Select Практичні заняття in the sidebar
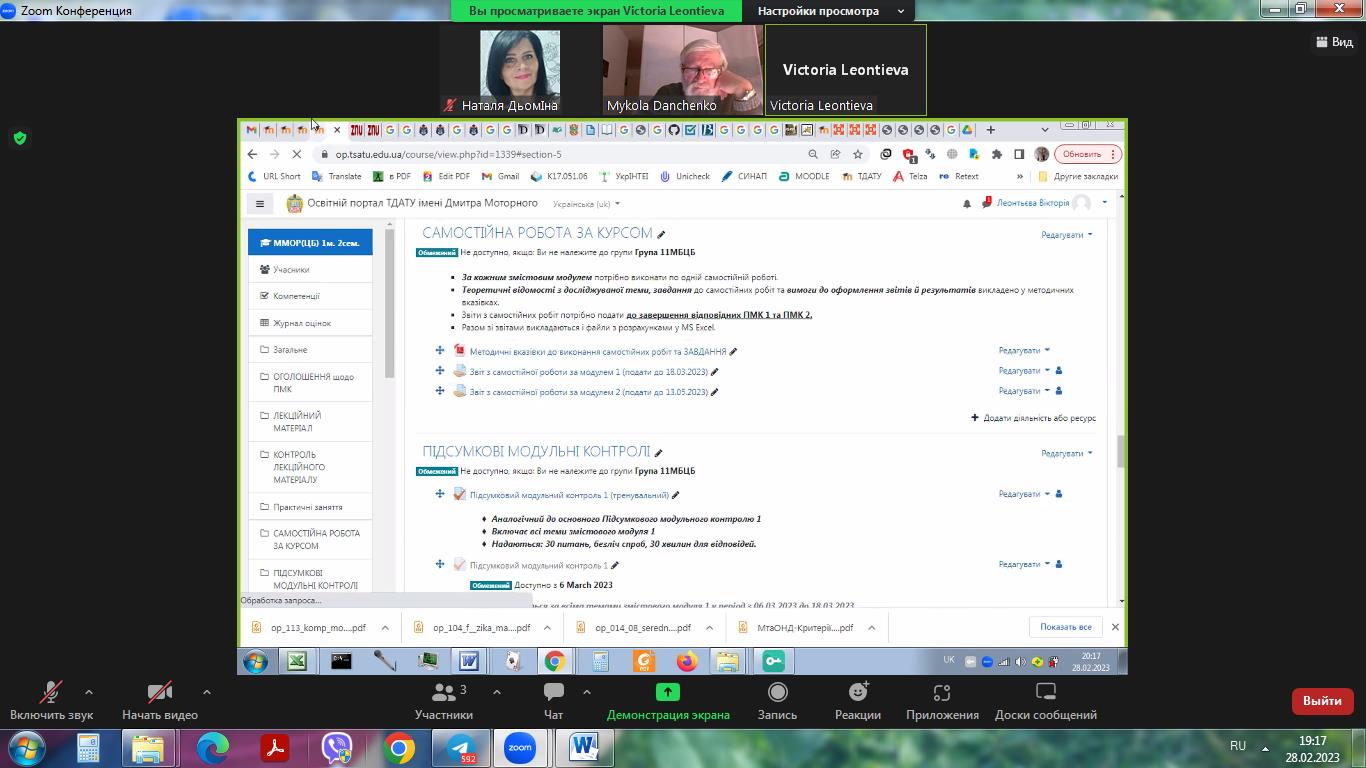Screen dimensions: 1366x768 coord(310,507)
